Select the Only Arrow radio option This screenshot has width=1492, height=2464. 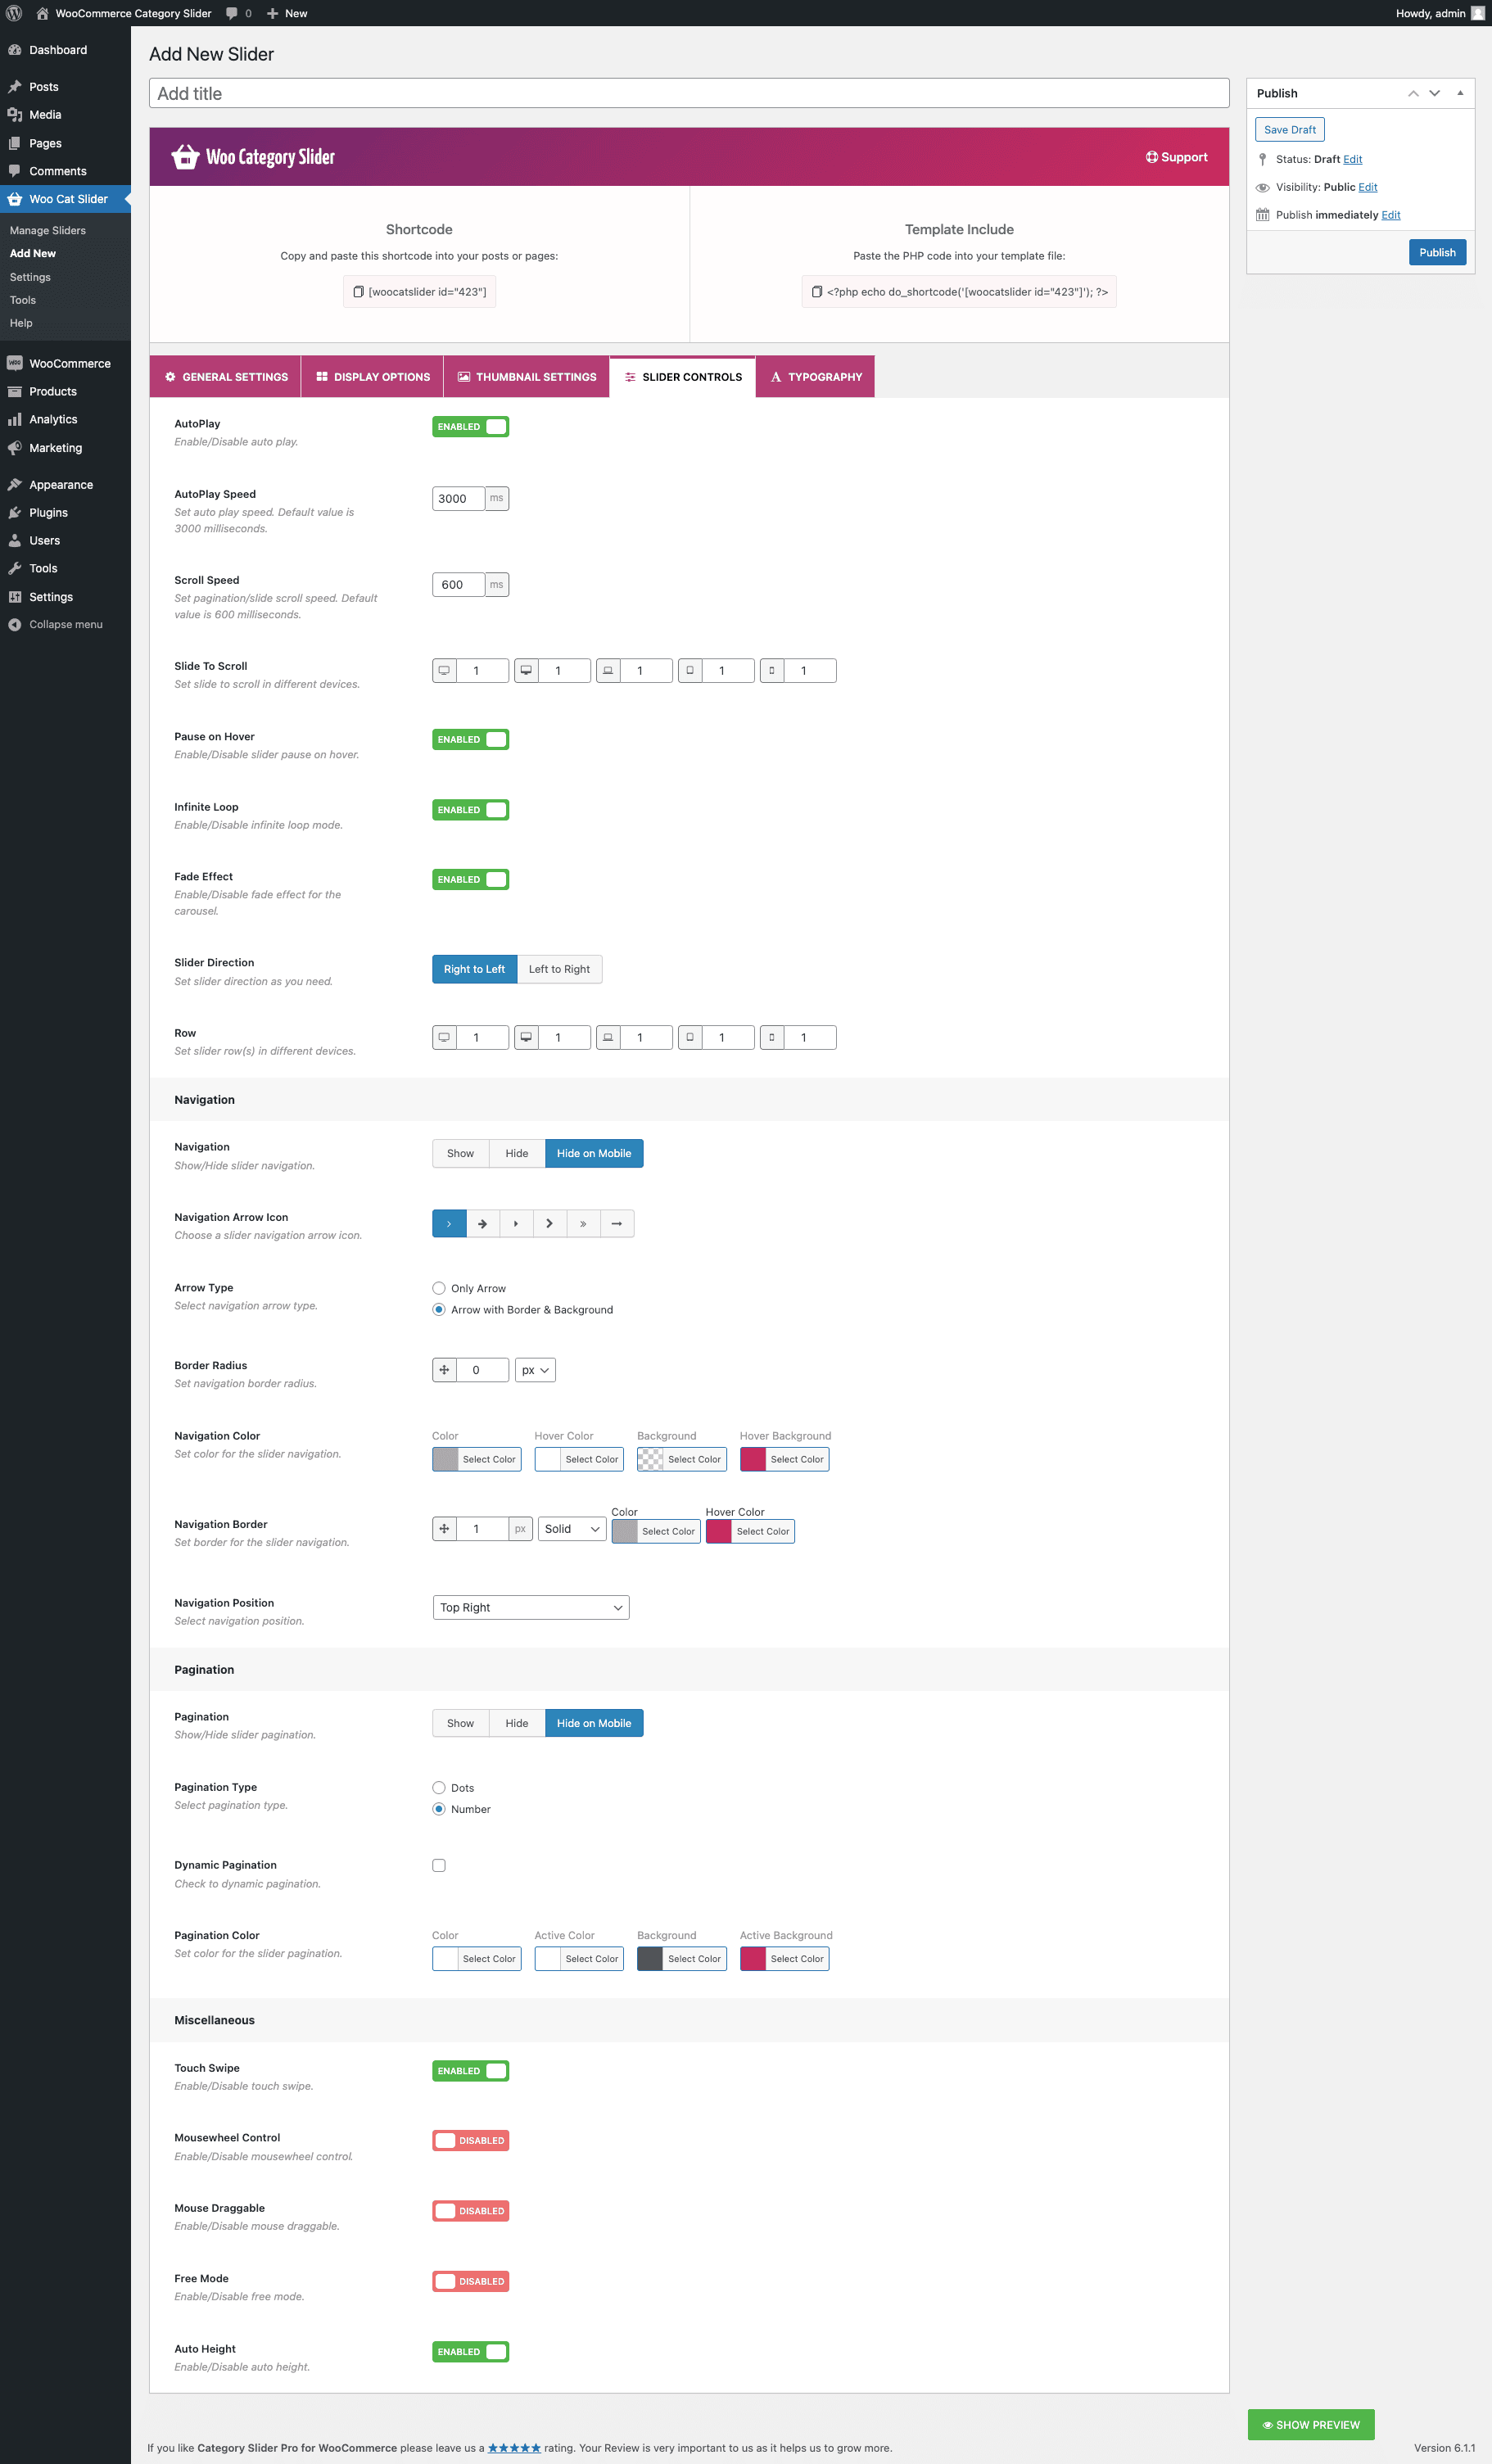(x=439, y=1288)
